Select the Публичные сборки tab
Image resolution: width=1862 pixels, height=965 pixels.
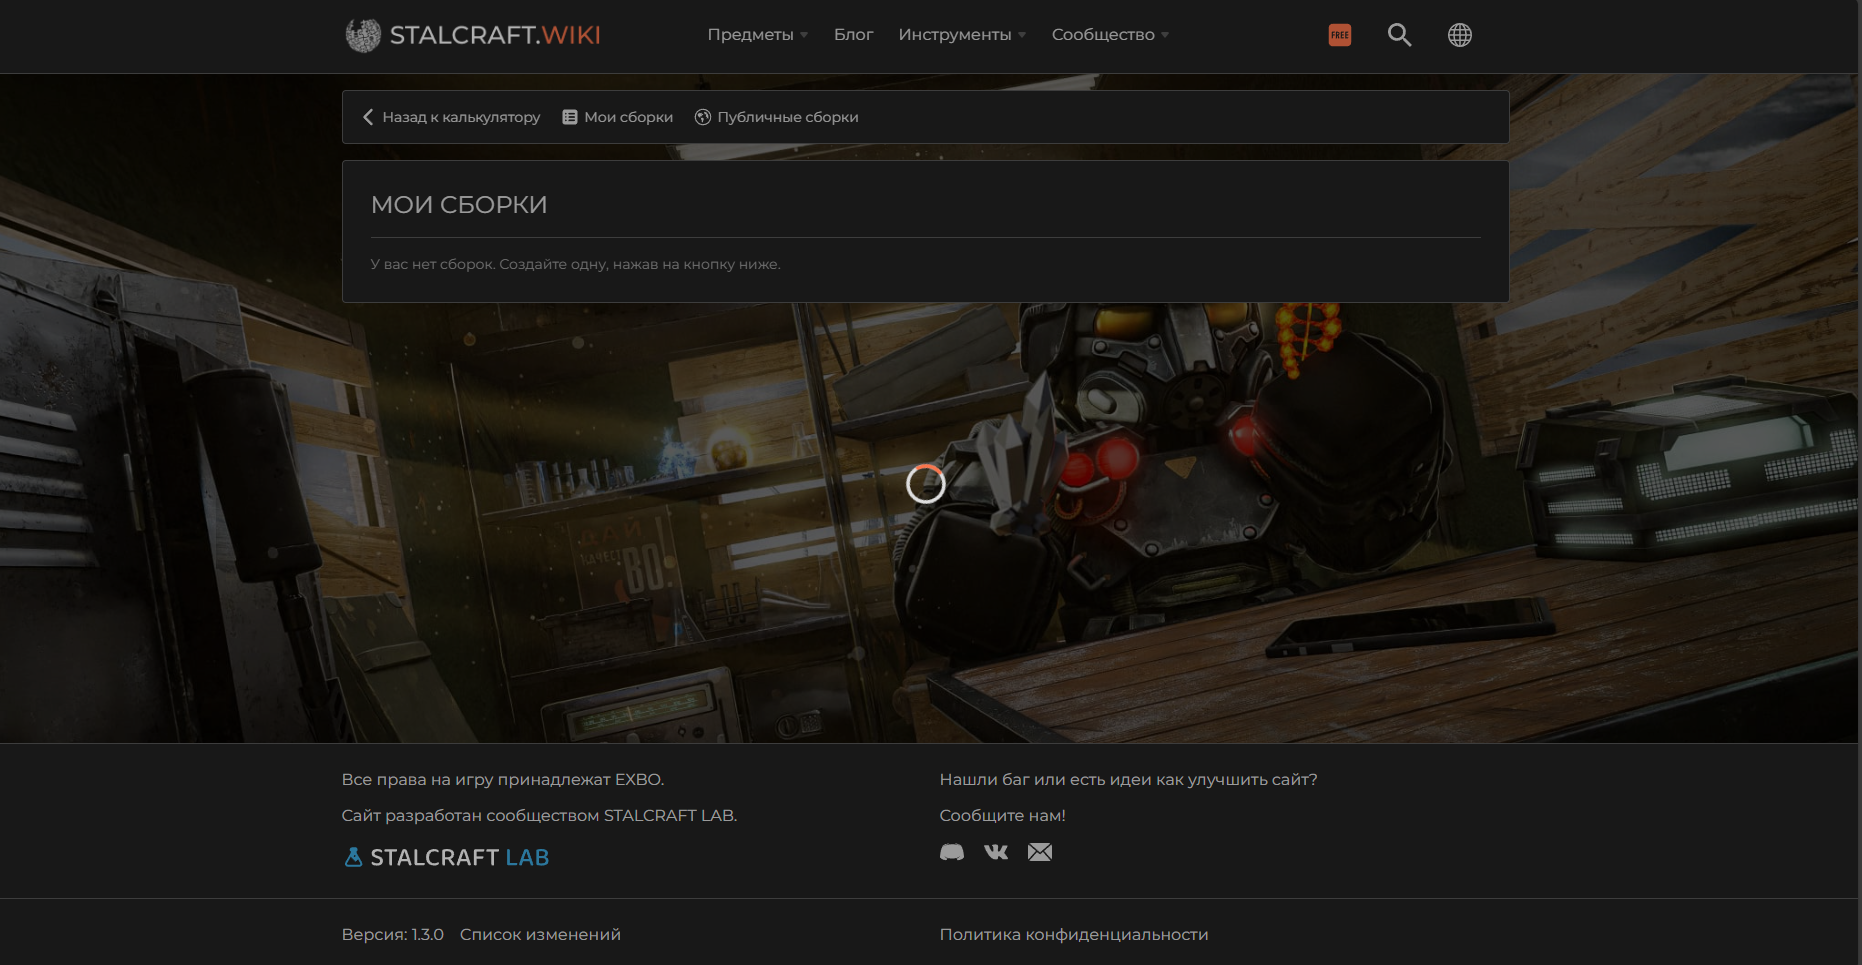pos(777,117)
